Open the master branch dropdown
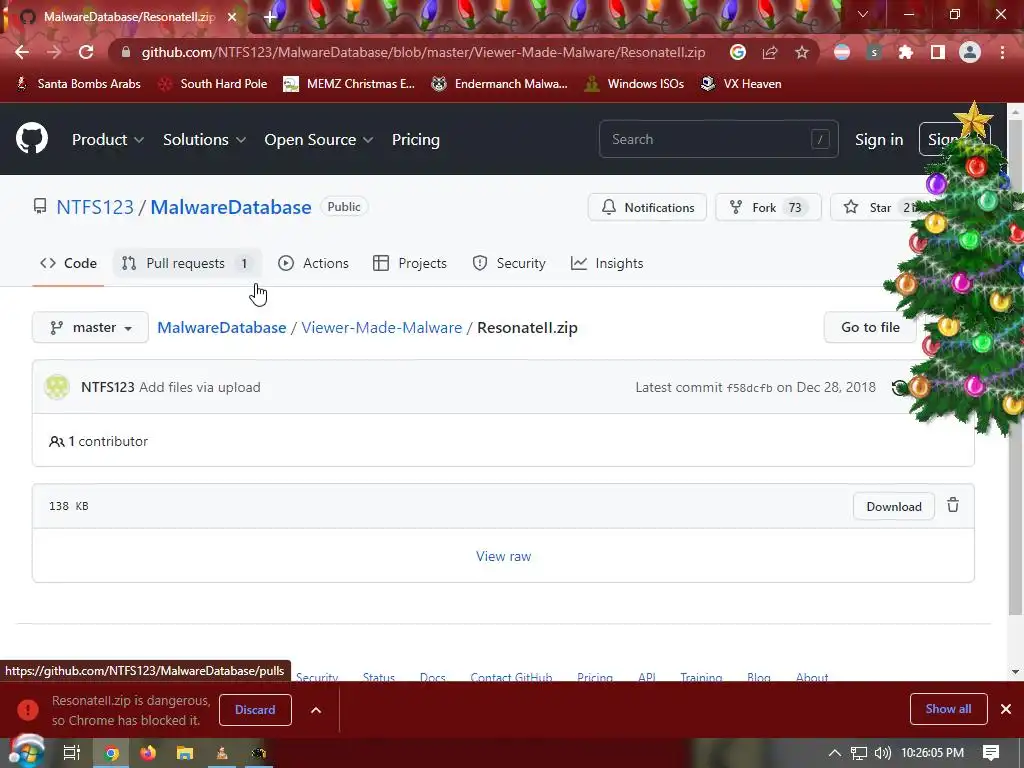The height and width of the screenshot is (768, 1024). tap(90, 327)
